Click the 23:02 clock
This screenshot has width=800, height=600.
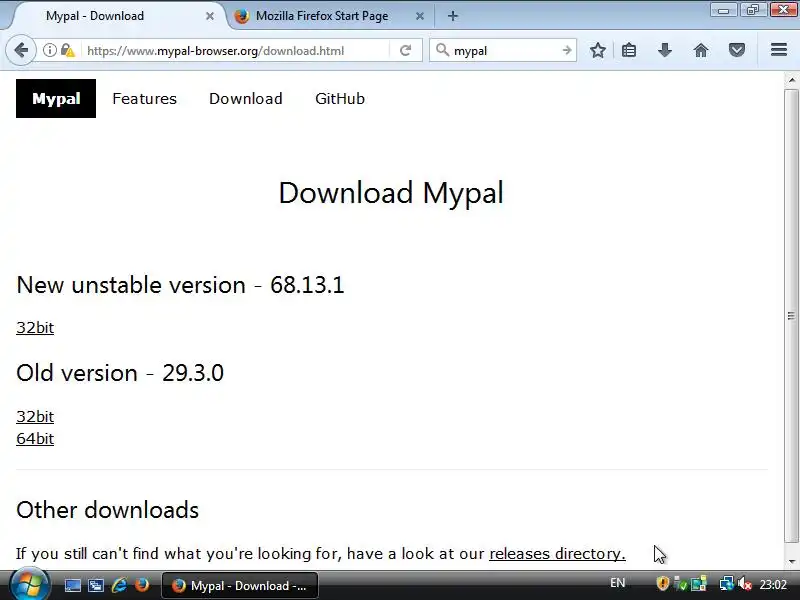click(773, 584)
